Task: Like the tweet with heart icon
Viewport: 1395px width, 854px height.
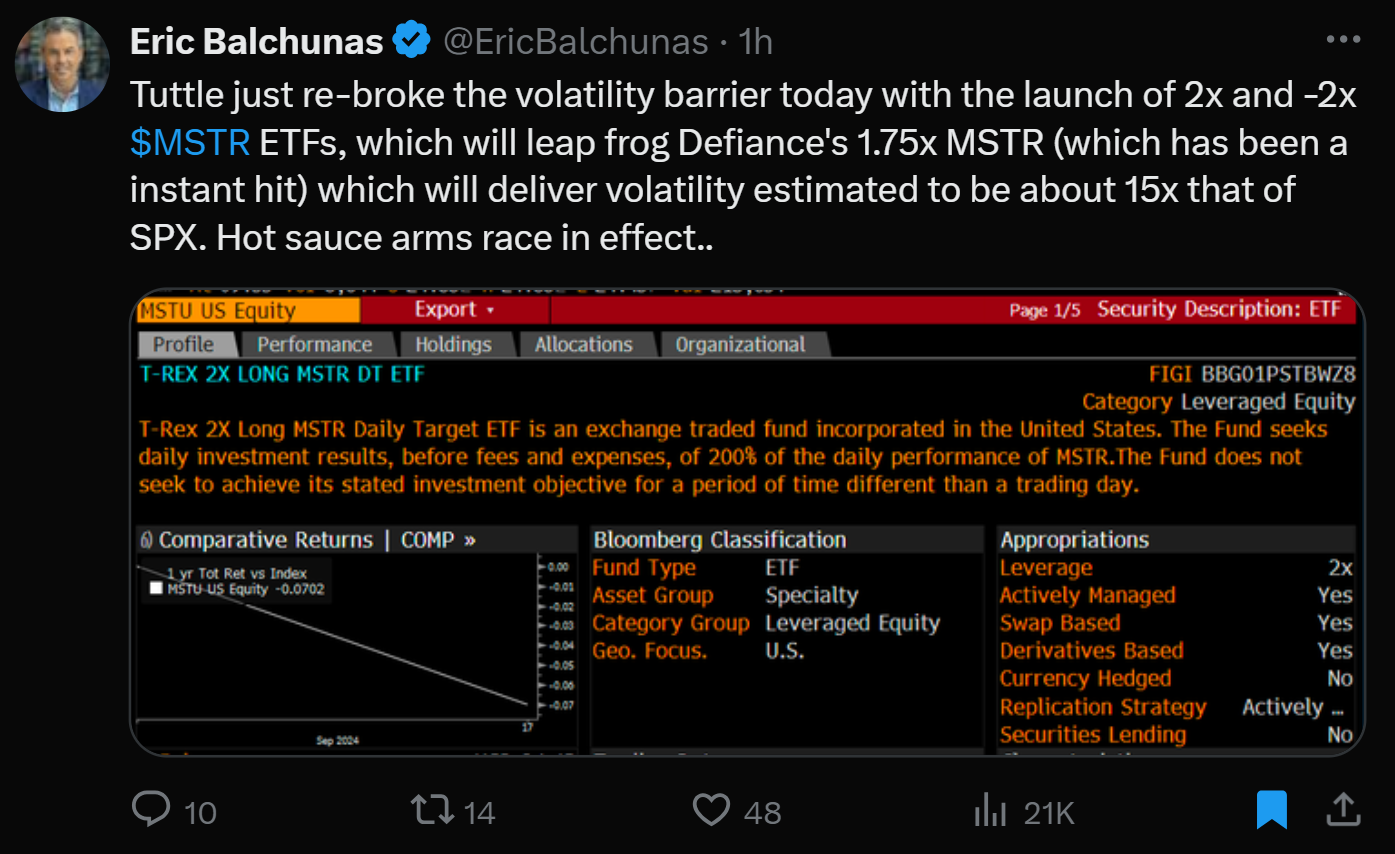Action: pos(711,809)
